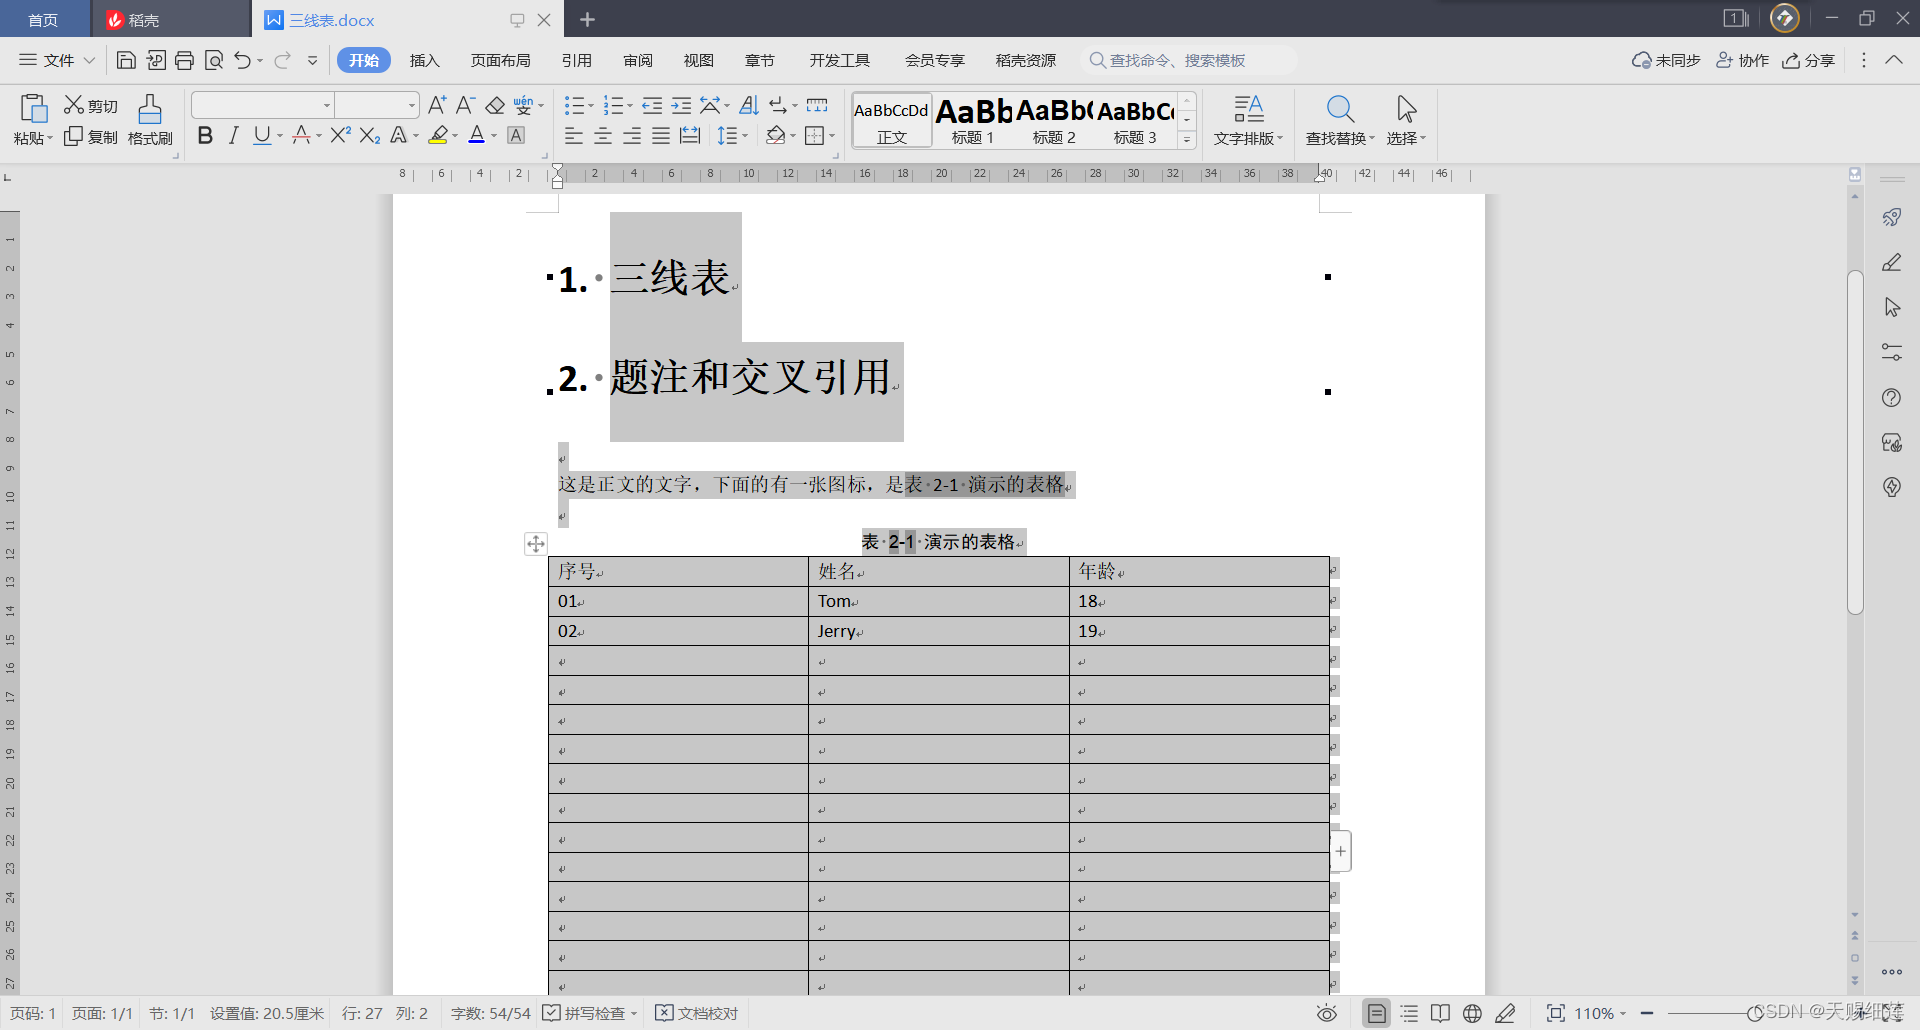This screenshot has width=1920, height=1030.
Task: Expand the paste options arrow
Action: coord(50,139)
